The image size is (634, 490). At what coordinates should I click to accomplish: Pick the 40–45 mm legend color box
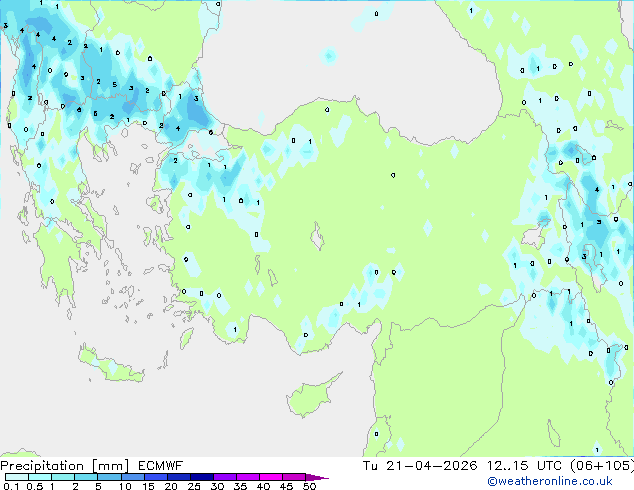coord(271,477)
